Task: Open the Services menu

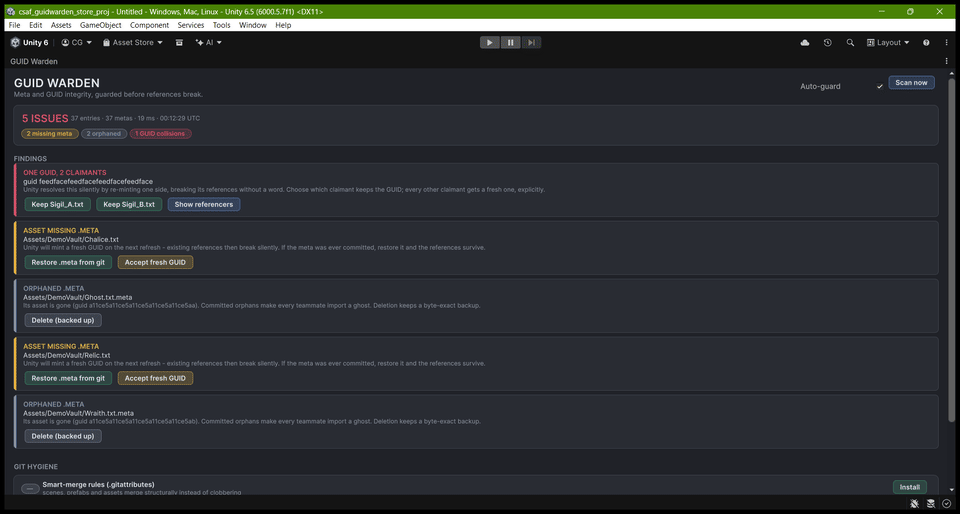Action: pos(191,25)
